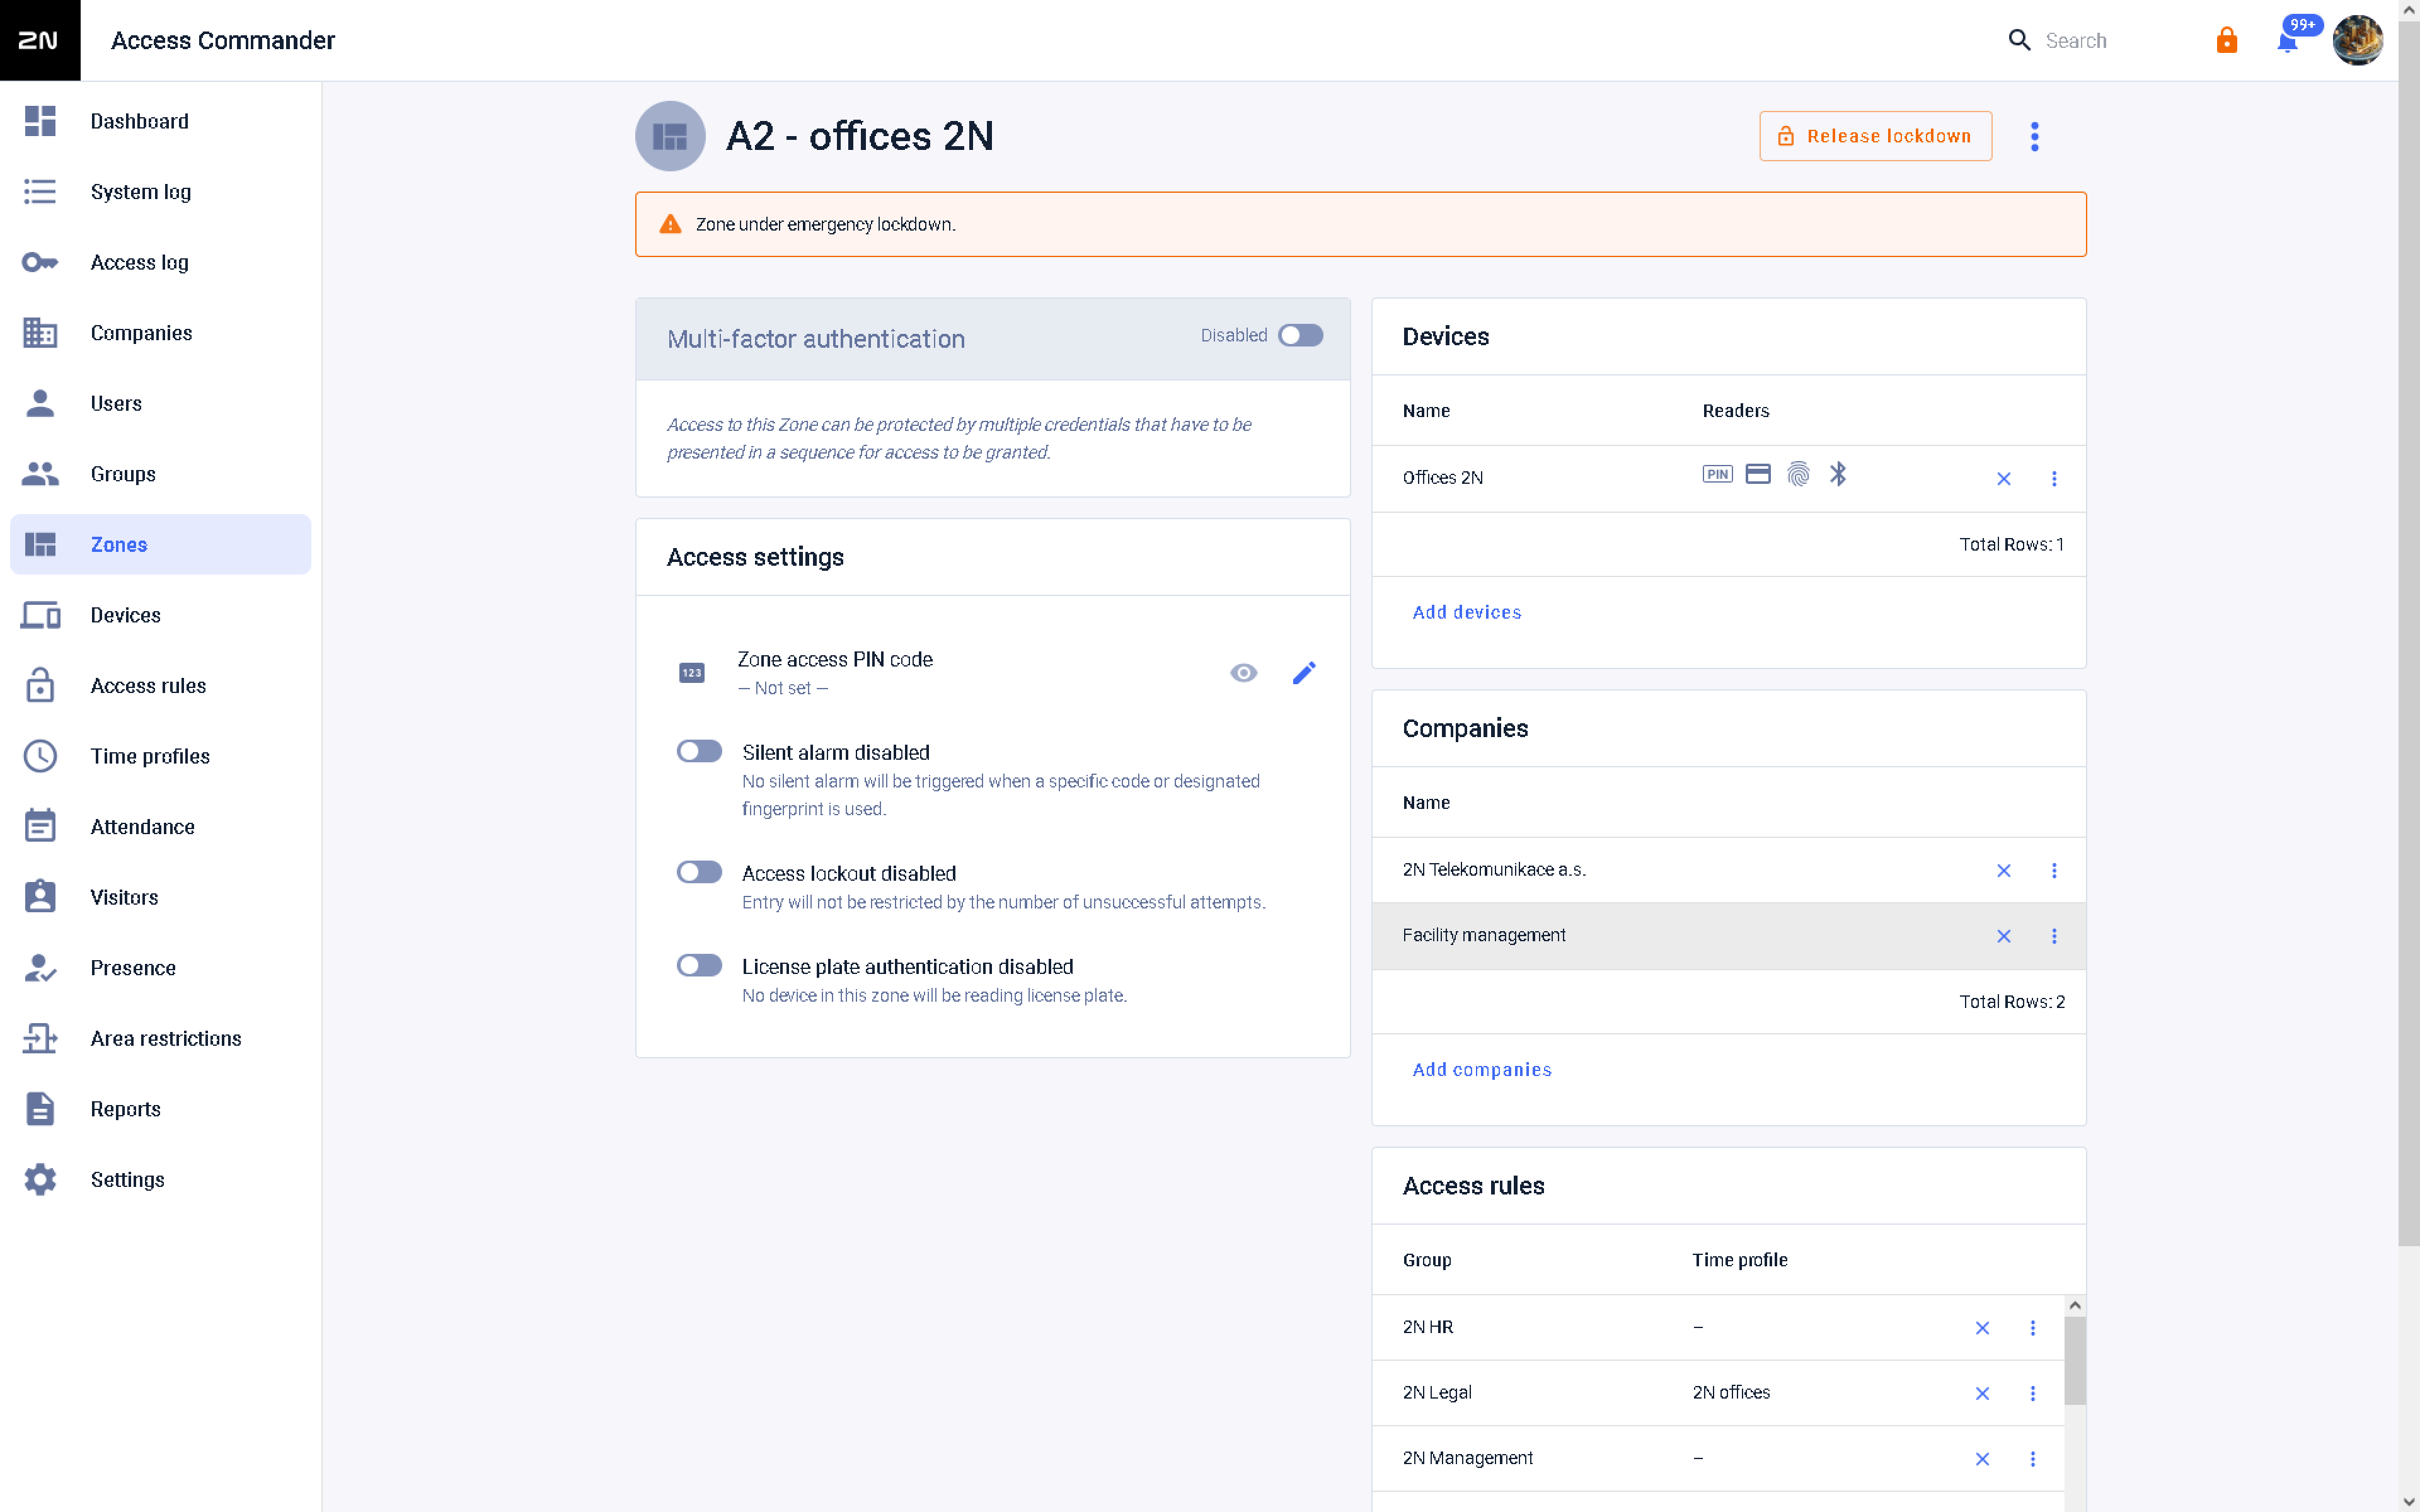Open notifications bell with 99+ badge

click(x=2288, y=40)
